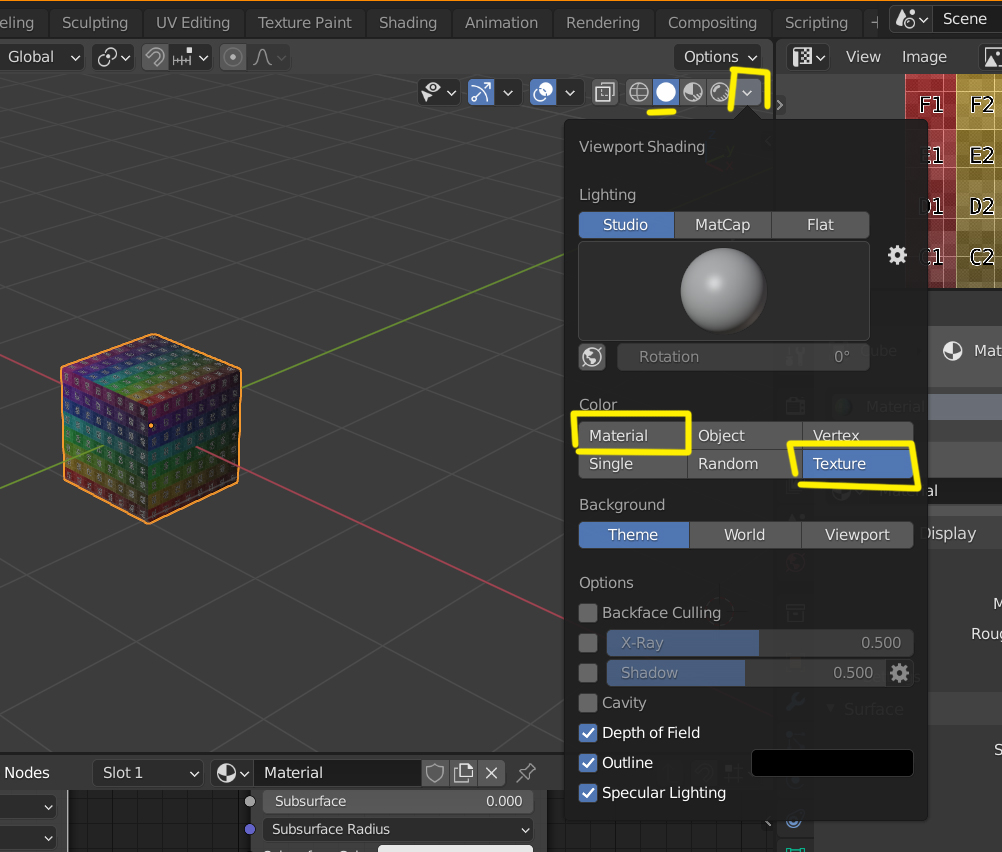Open transform pivot point icon
Screen dimensions: 1002x852
pyautogui.click(x=114, y=58)
